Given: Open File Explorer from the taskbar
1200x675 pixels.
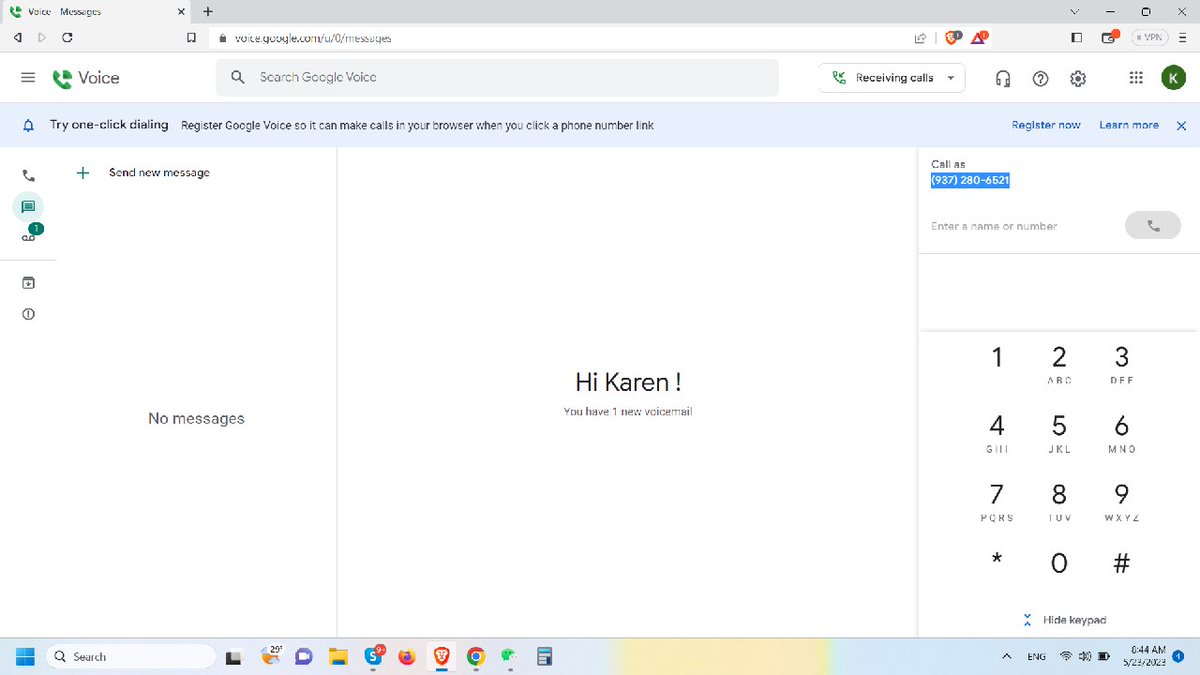Looking at the screenshot, I should [x=339, y=656].
